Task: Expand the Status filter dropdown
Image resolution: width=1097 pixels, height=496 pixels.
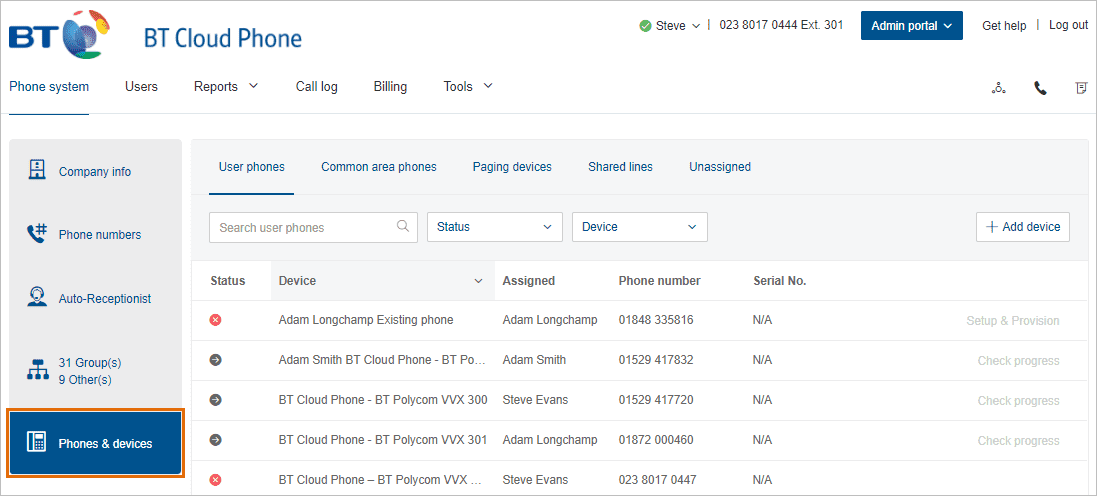Action: pos(494,227)
